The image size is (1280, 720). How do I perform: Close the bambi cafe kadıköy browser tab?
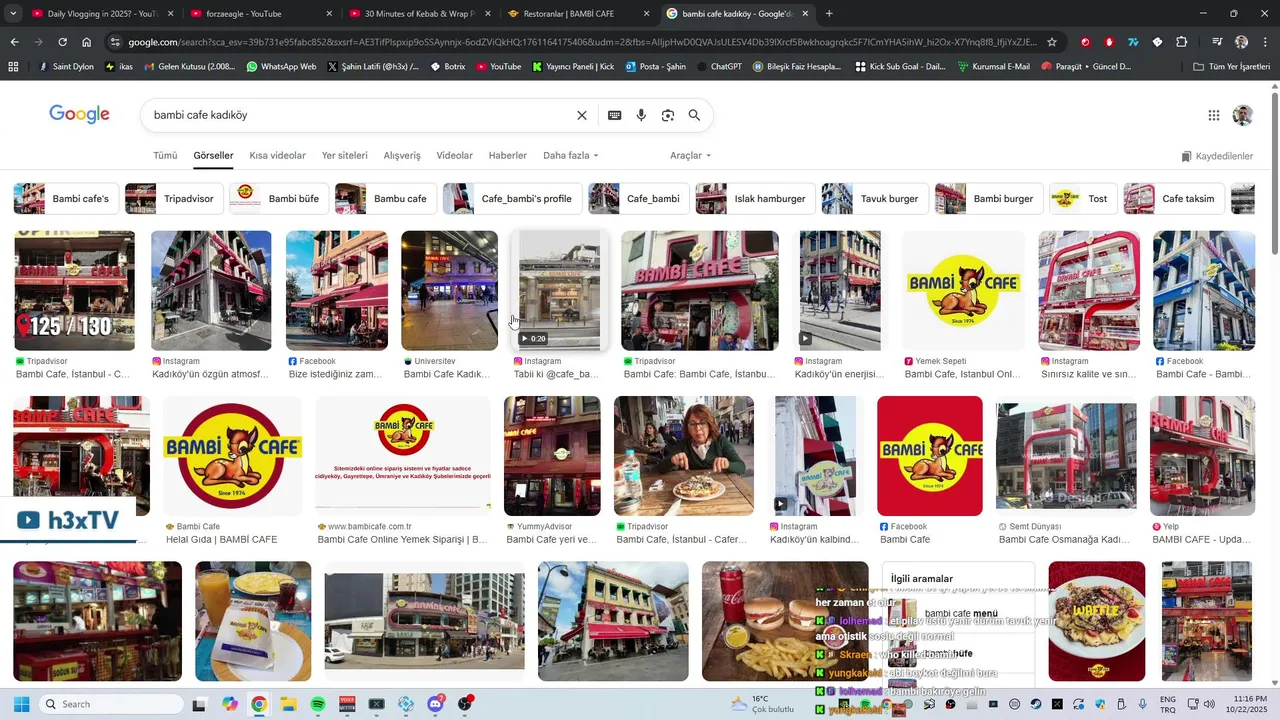(805, 14)
